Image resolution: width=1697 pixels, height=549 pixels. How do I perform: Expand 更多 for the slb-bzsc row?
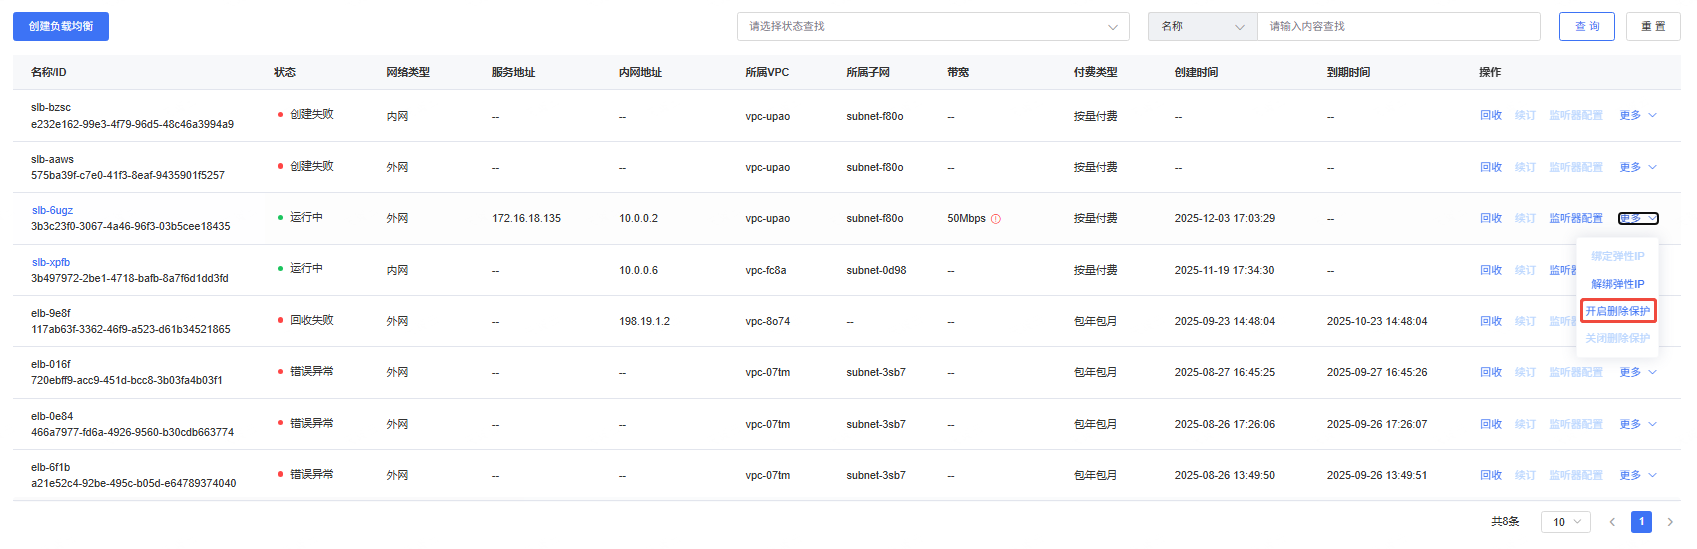[1637, 116]
